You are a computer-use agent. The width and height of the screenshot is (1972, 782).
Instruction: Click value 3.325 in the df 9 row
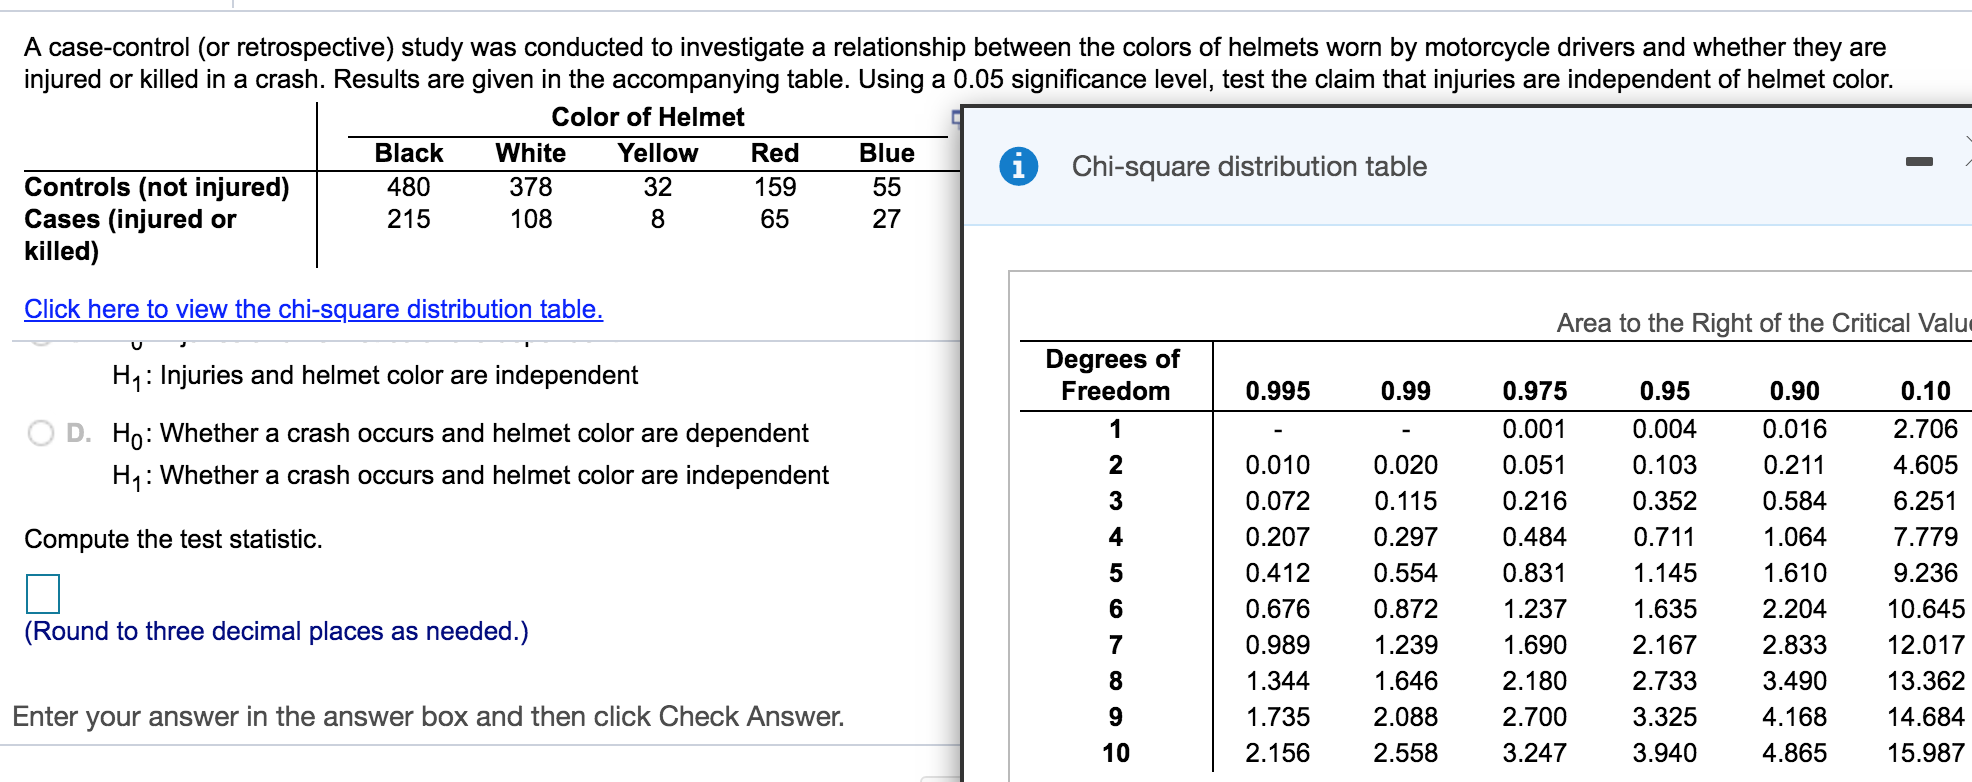(1664, 717)
